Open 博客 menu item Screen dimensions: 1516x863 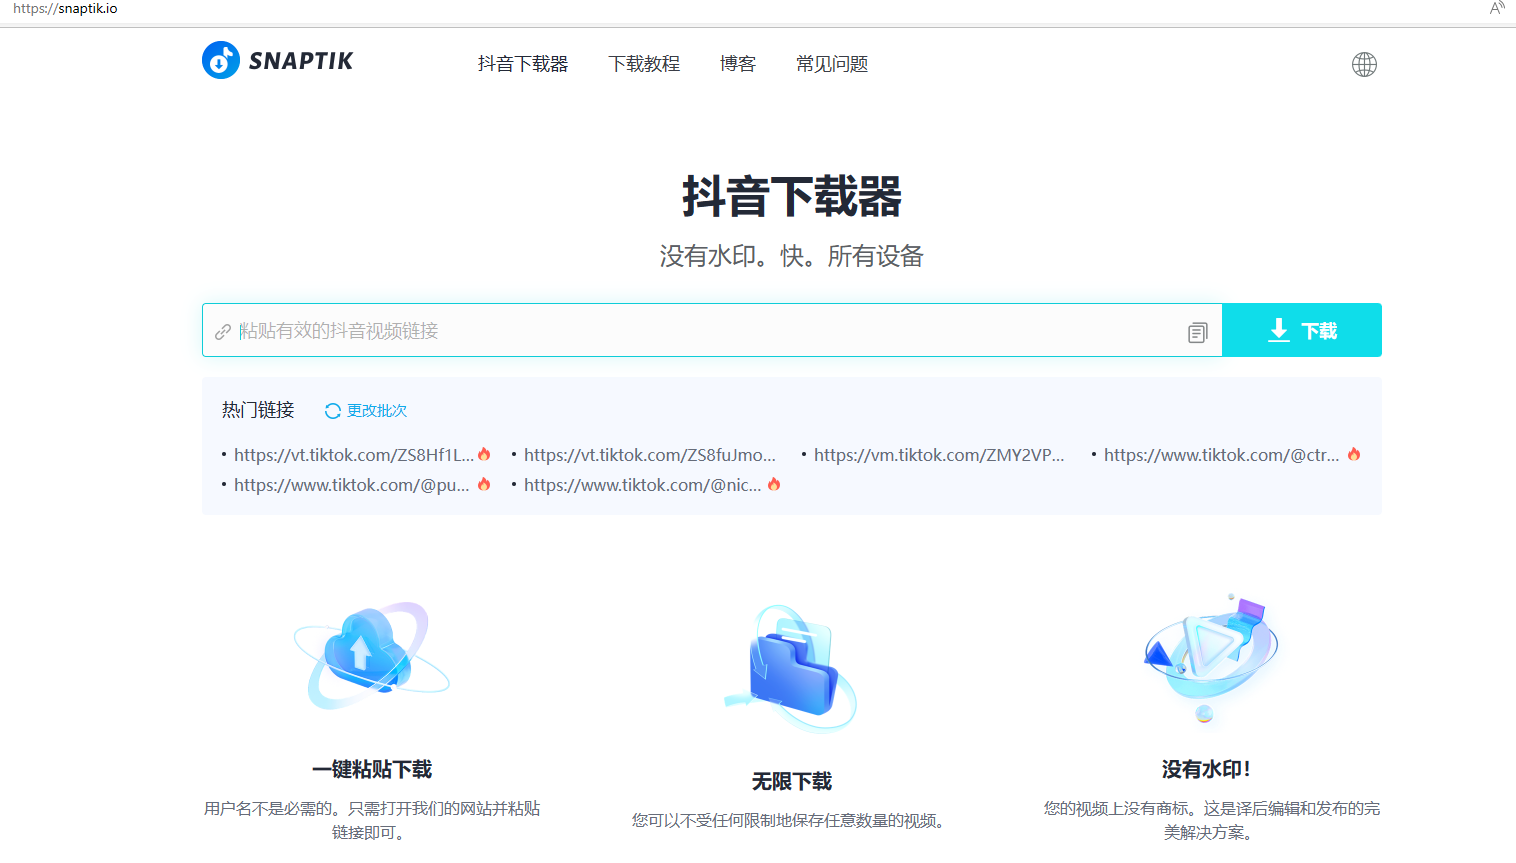coord(738,64)
